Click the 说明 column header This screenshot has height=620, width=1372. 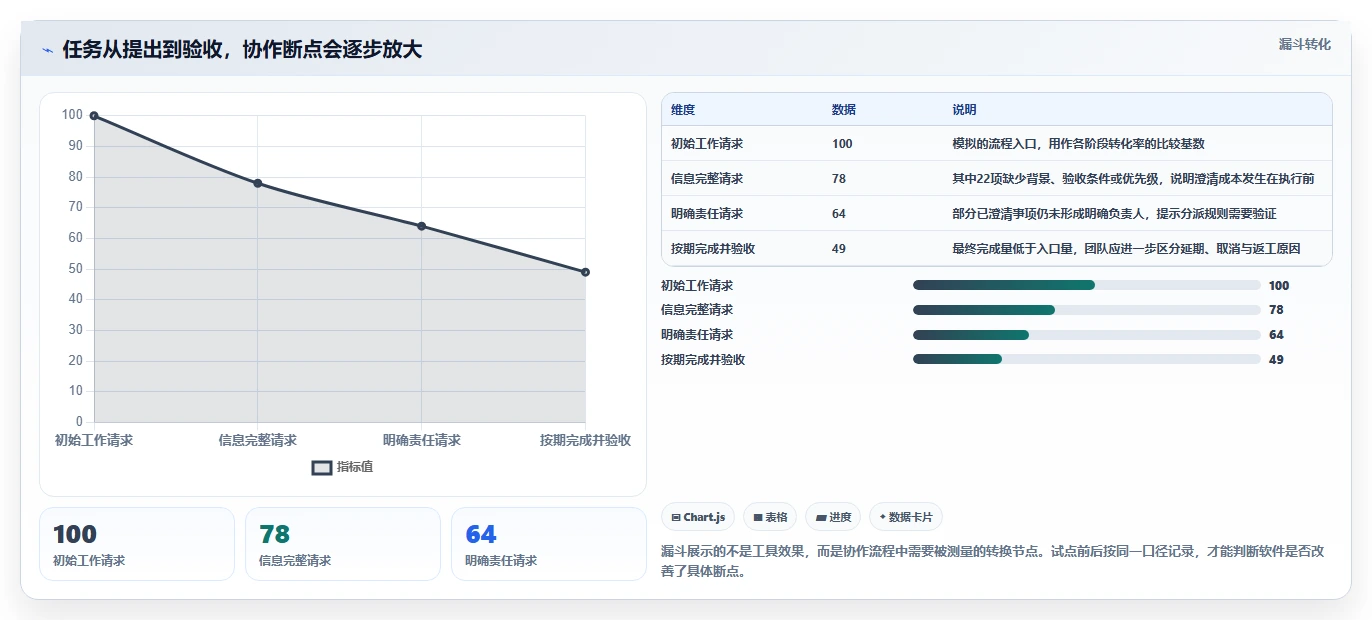tap(965, 110)
